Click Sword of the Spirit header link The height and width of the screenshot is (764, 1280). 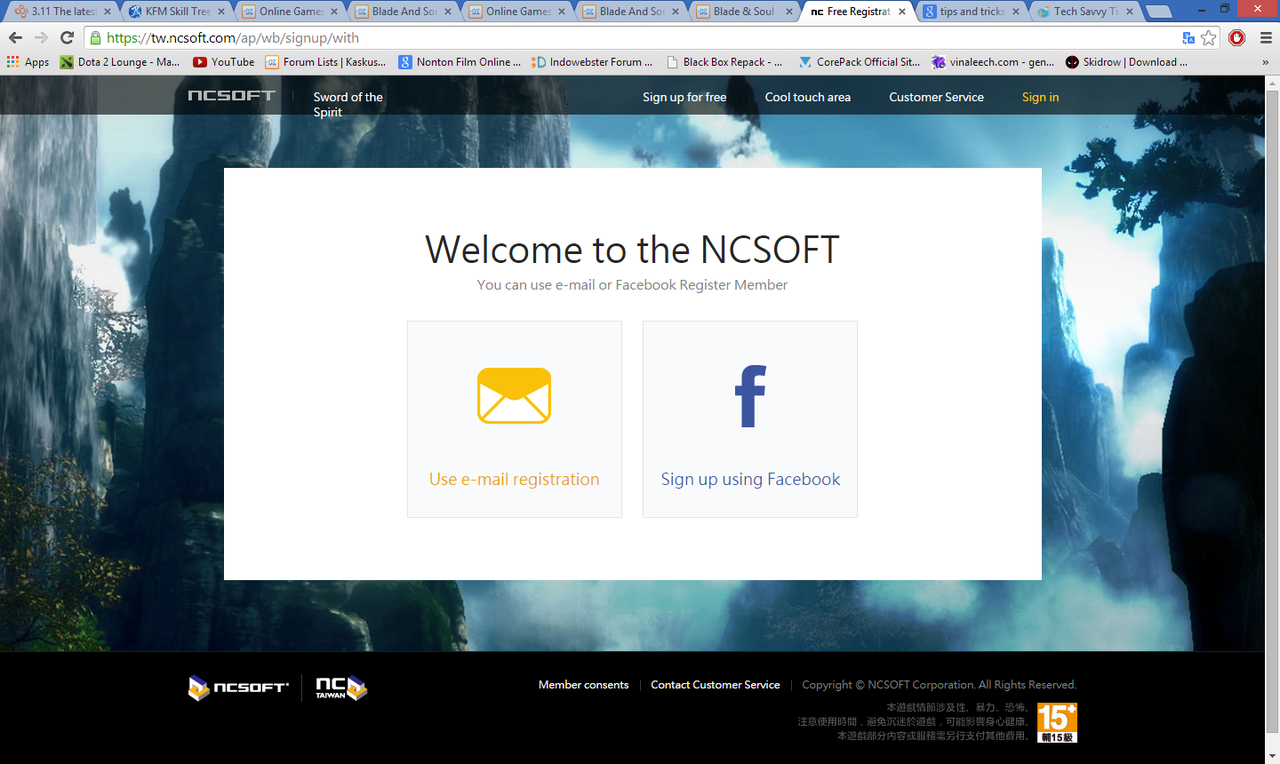coord(348,104)
